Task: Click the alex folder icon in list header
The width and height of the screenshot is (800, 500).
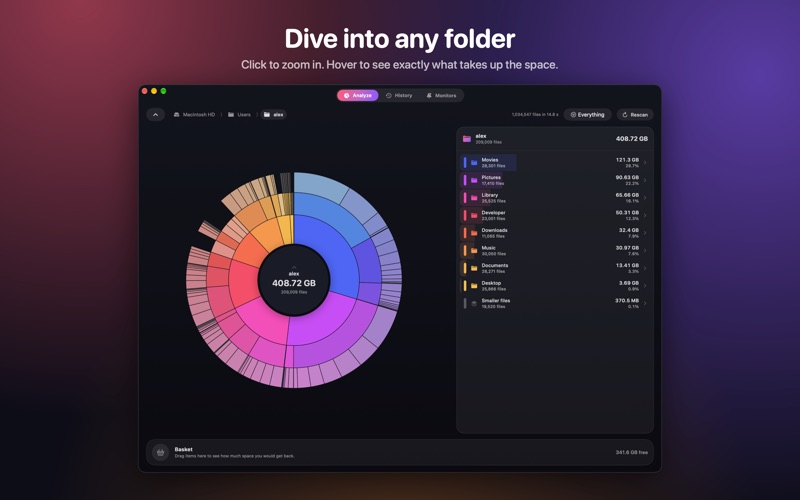Action: [x=466, y=139]
